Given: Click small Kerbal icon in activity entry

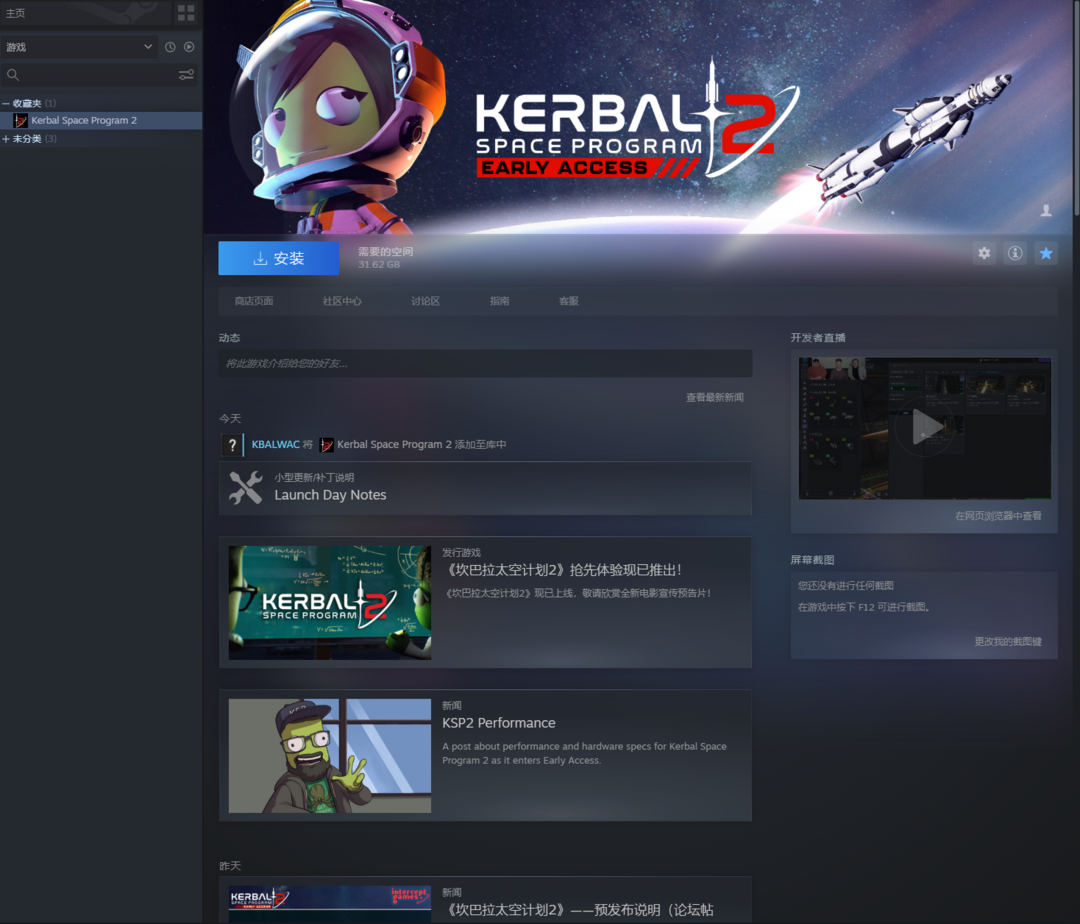Looking at the screenshot, I should pyautogui.click(x=326, y=445).
